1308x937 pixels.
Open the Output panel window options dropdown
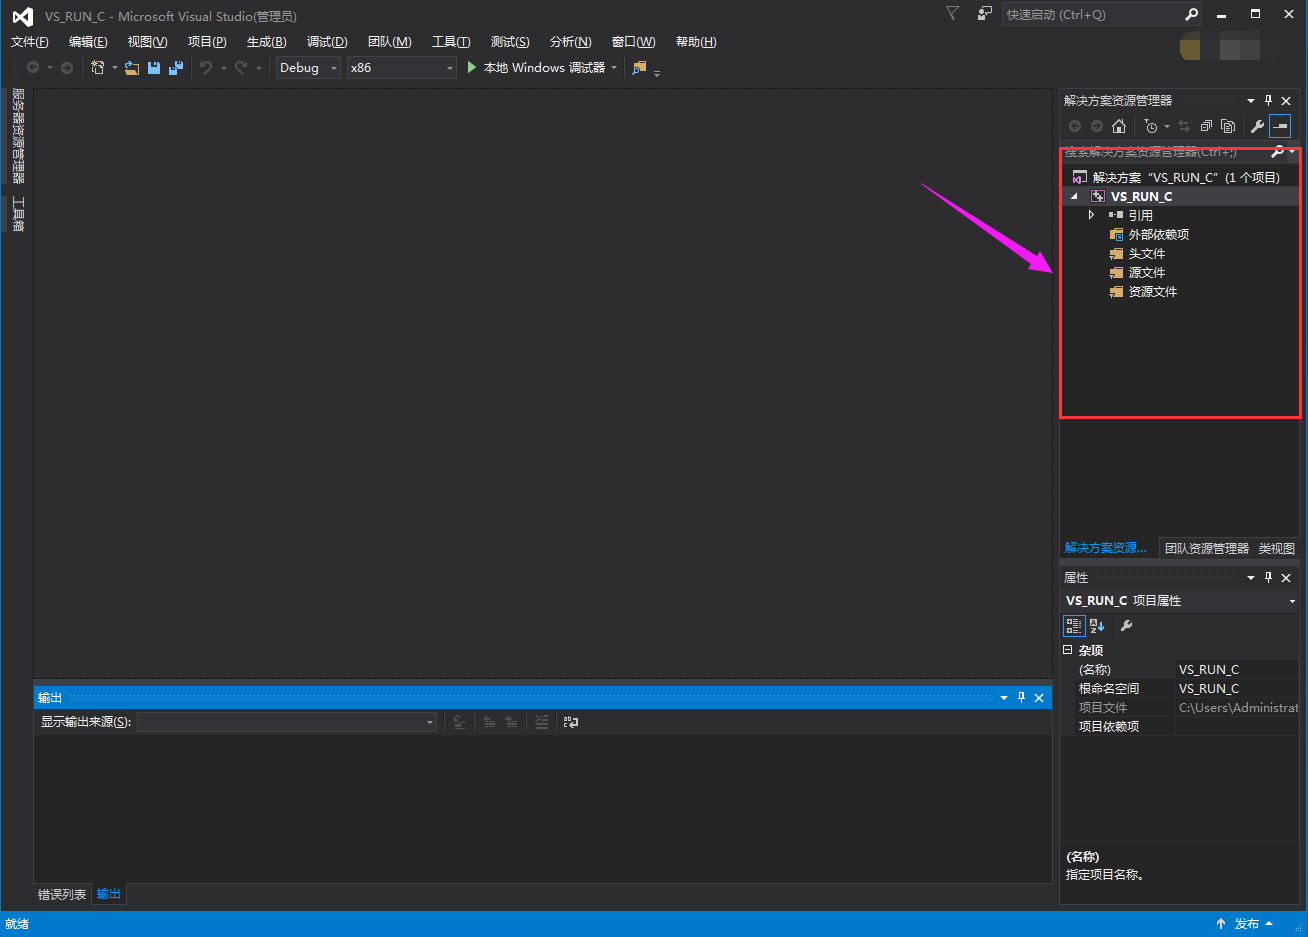[1003, 697]
